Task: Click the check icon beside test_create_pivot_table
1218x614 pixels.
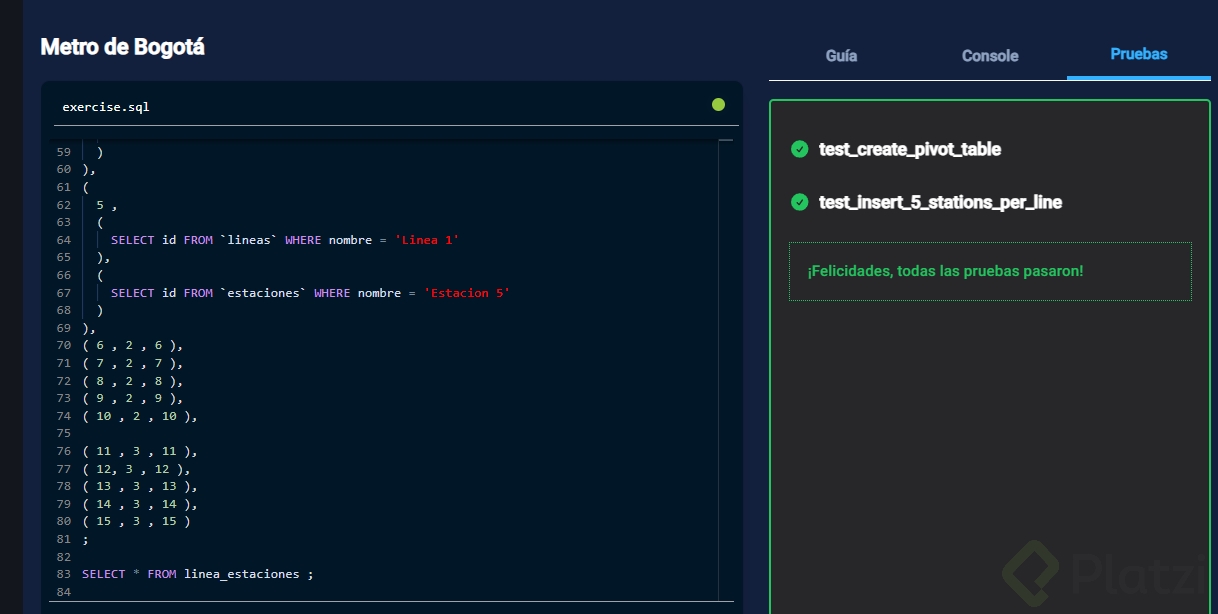Action: 799,149
